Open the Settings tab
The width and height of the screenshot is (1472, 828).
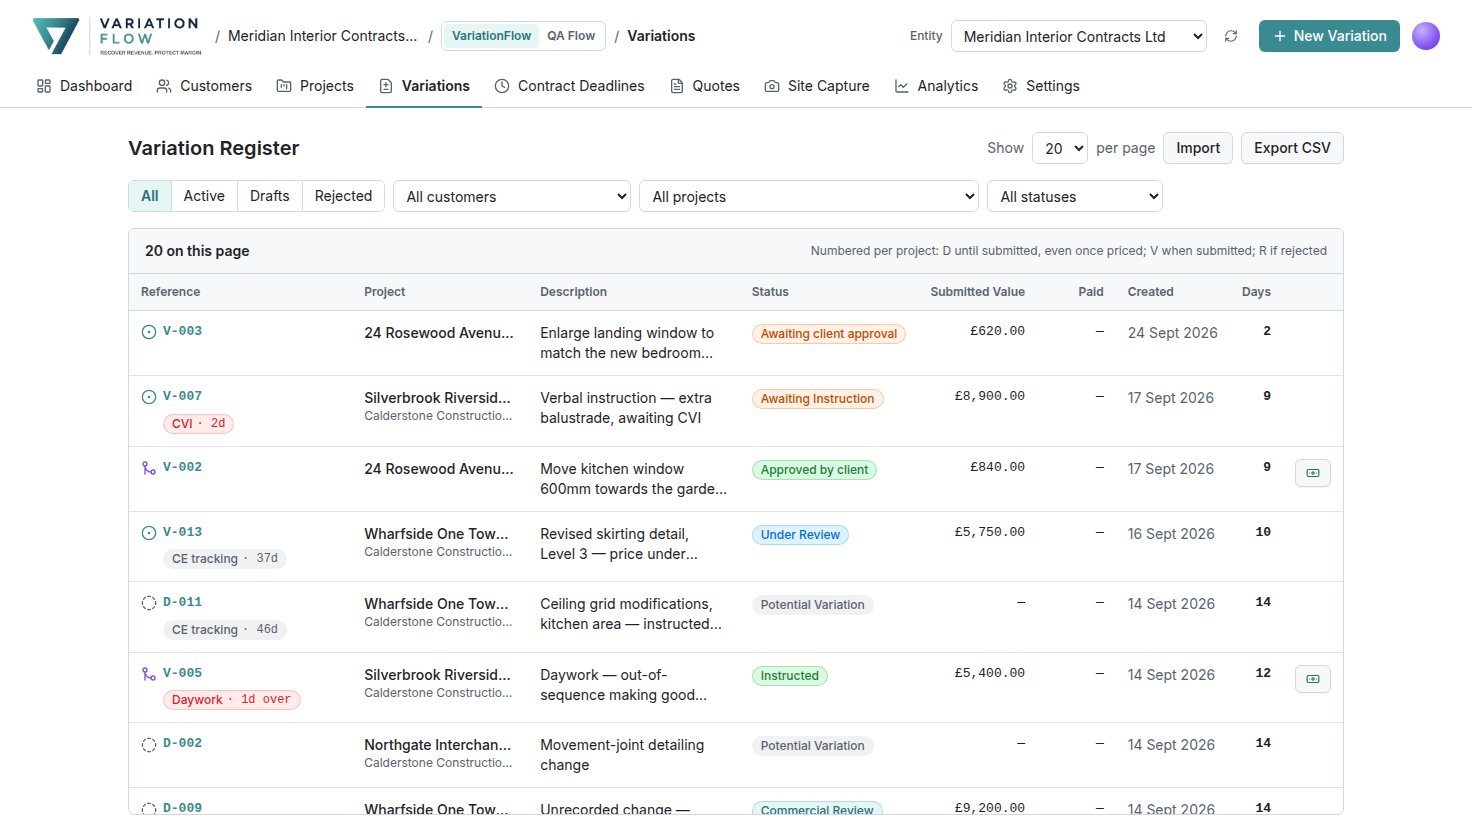(x=1041, y=86)
